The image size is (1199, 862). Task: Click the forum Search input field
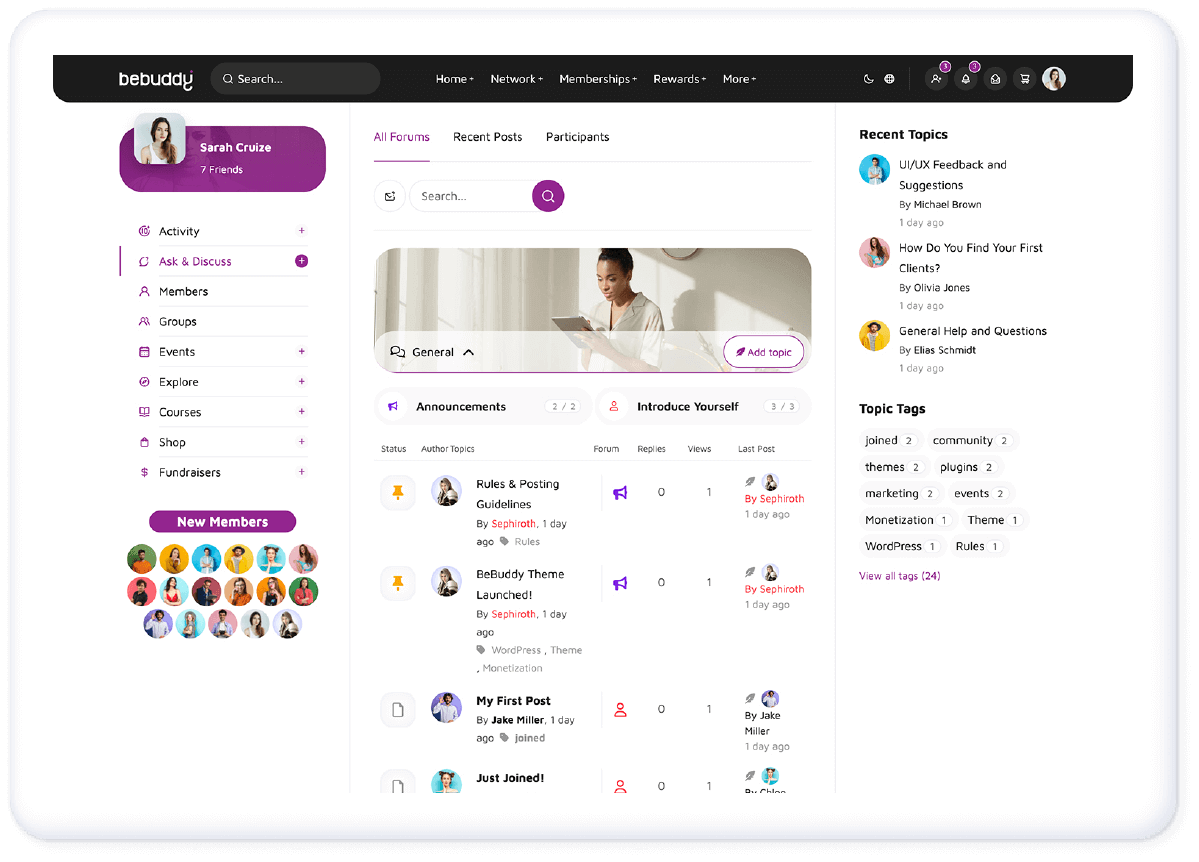point(470,196)
